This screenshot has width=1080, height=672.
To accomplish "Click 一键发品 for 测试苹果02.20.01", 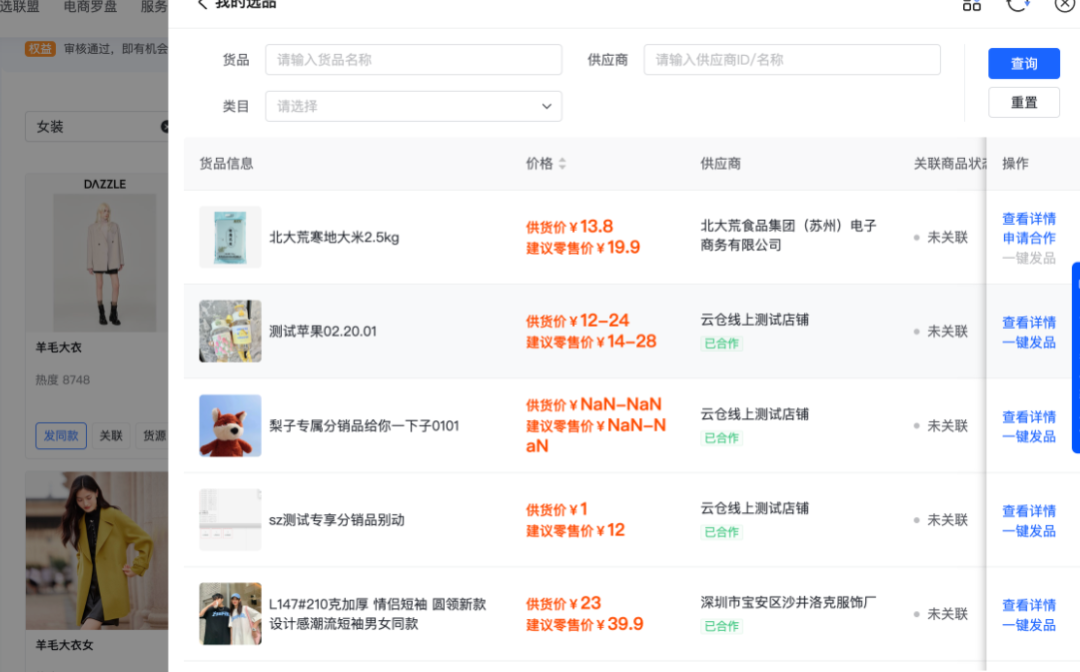I will pos(1029,342).
